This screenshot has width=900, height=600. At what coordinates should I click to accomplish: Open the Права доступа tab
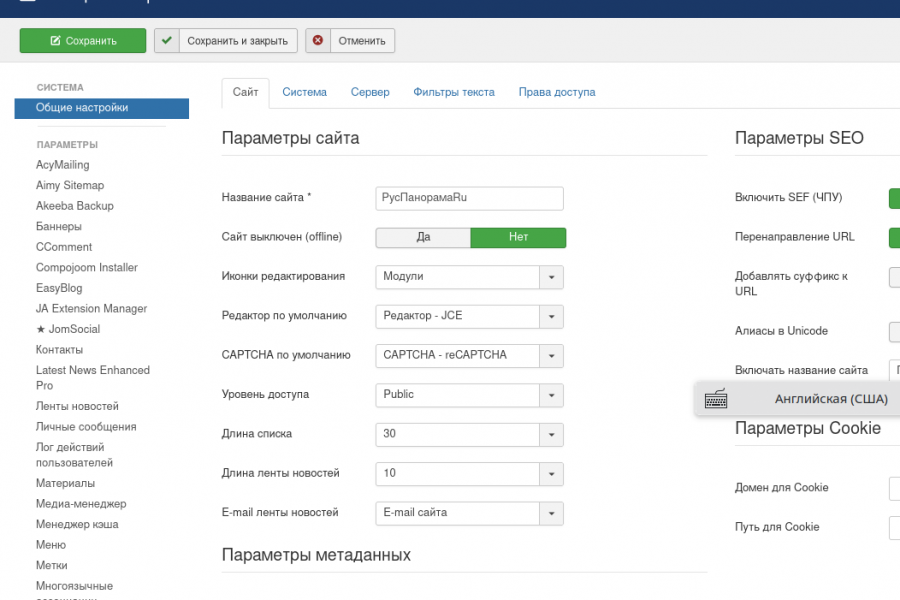click(556, 92)
